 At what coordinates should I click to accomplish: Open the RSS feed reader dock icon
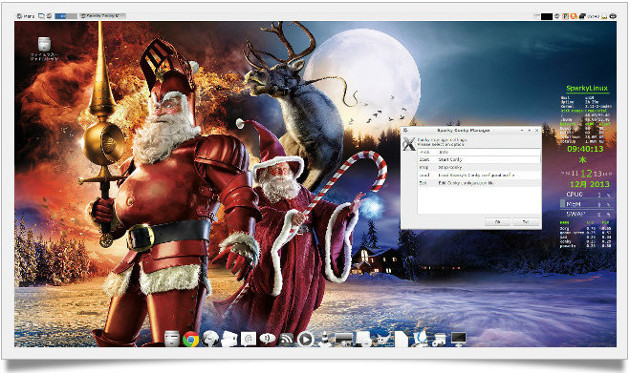286,339
